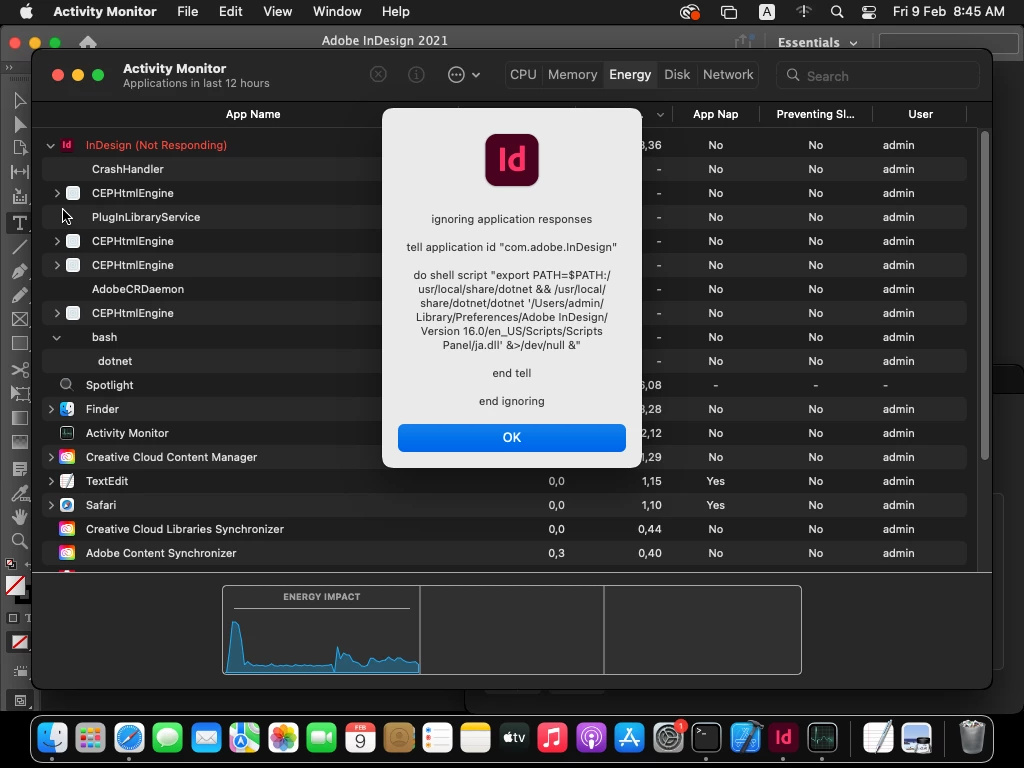
Task: Open Trash in the Dock
Action: click(x=972, y=738)
